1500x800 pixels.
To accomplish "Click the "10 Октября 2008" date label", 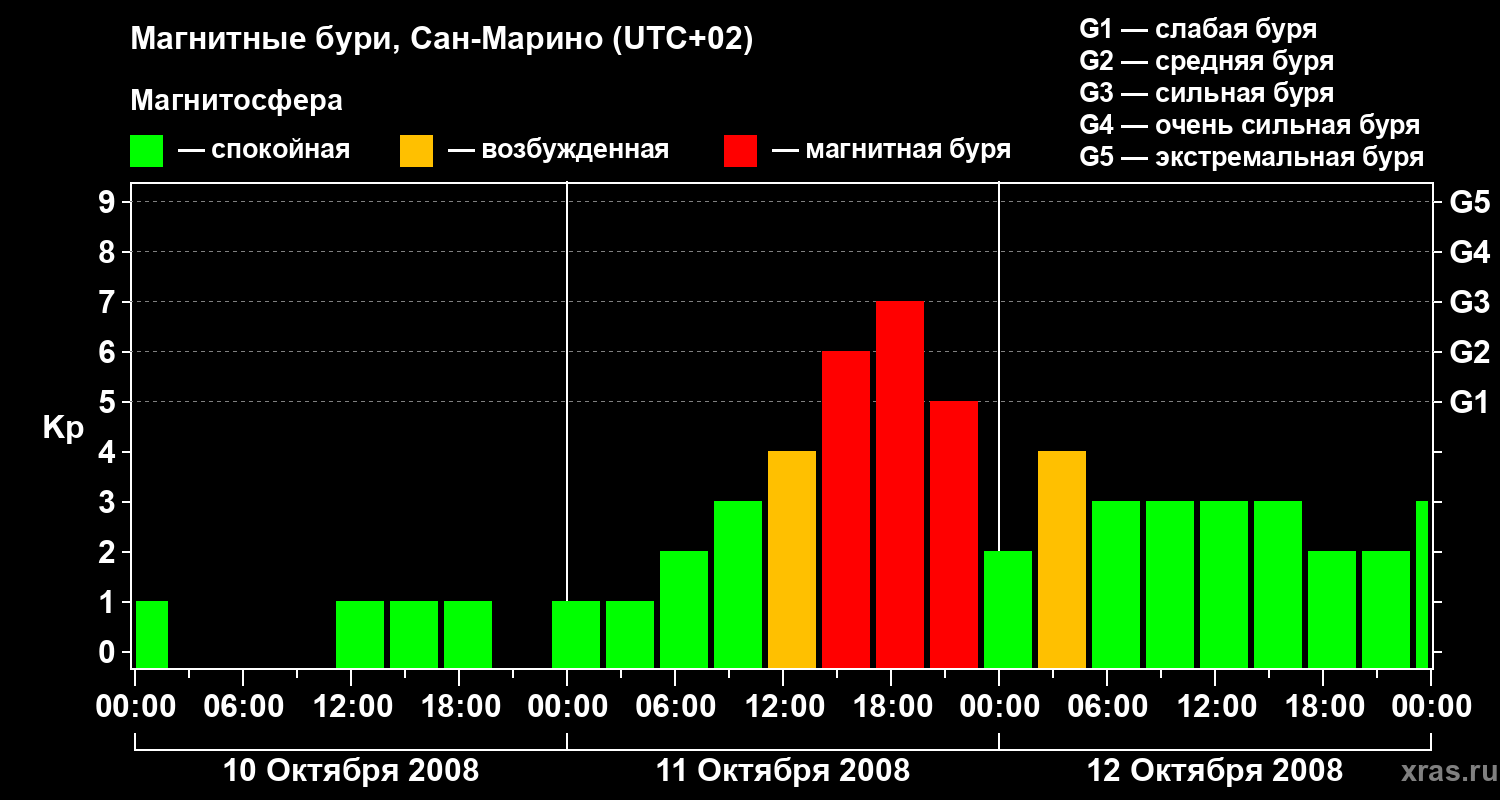I will [351, 771].
